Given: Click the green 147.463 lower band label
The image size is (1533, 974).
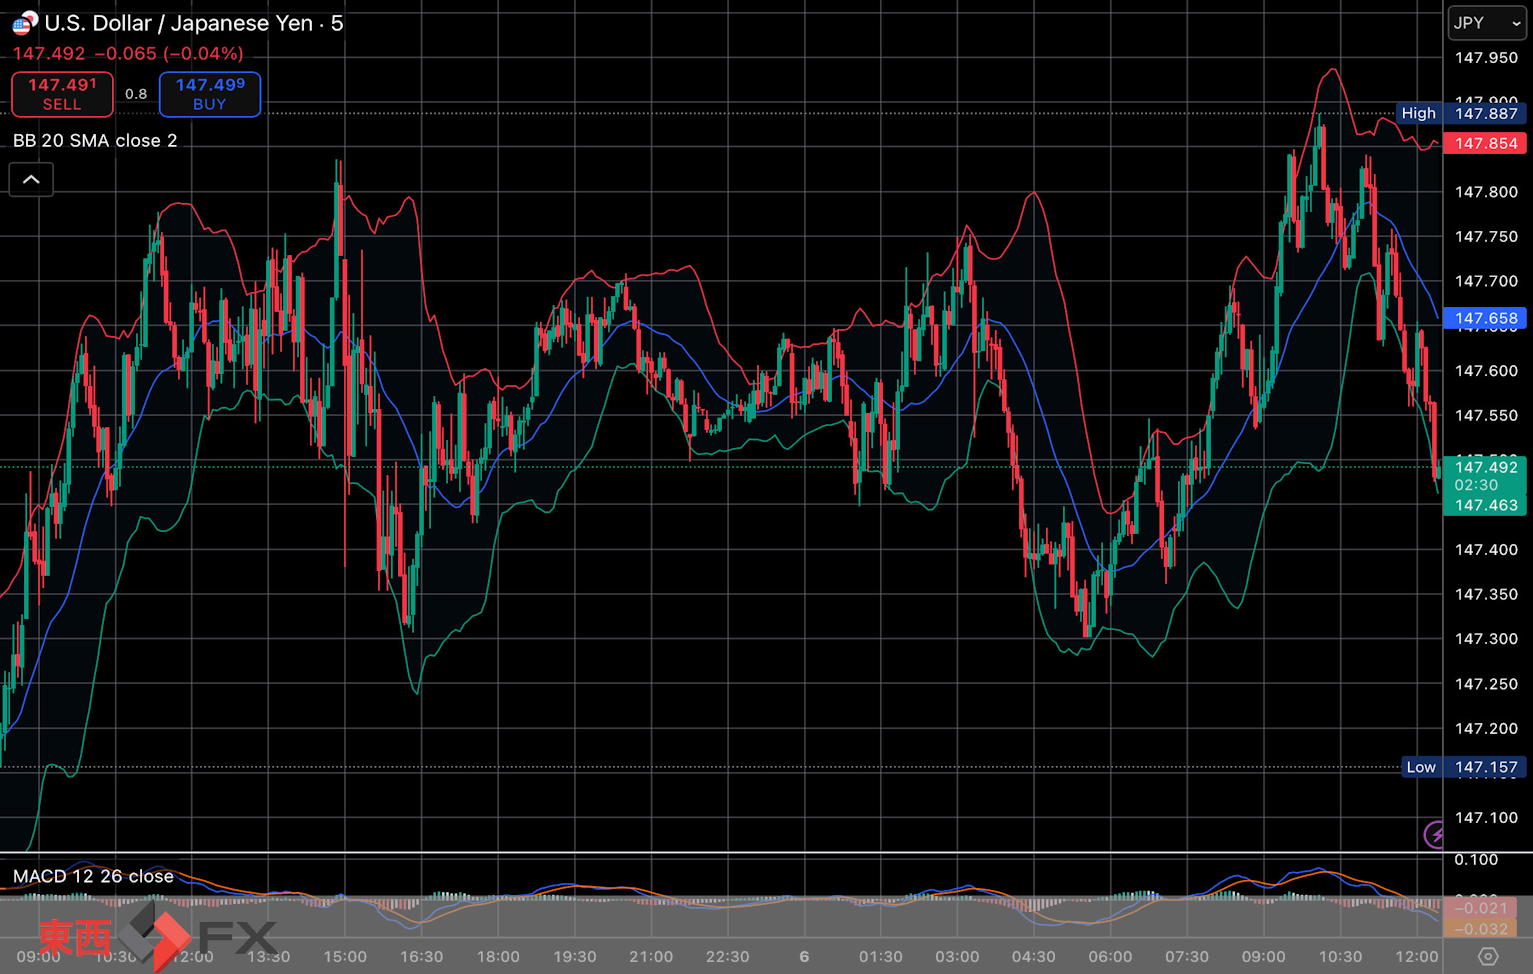Looking at the screenshot, I should pyautogui.click(x=1485, y=505).
